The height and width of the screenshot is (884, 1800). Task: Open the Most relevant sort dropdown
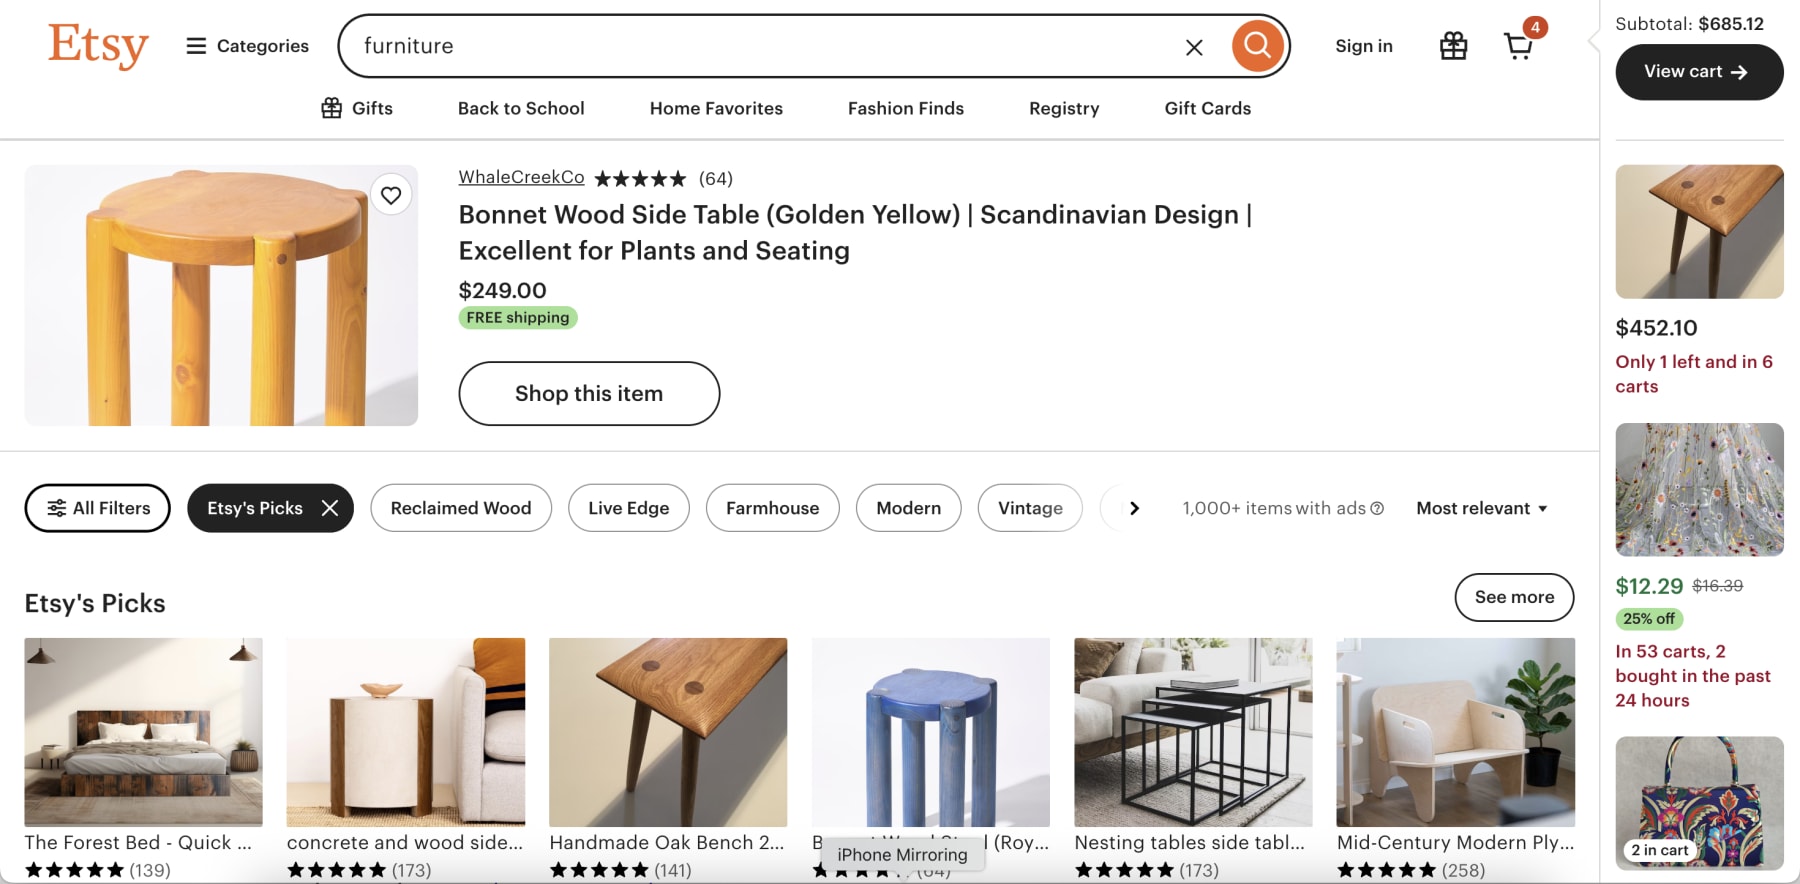pyautogui.click(x=1481, y=508)
